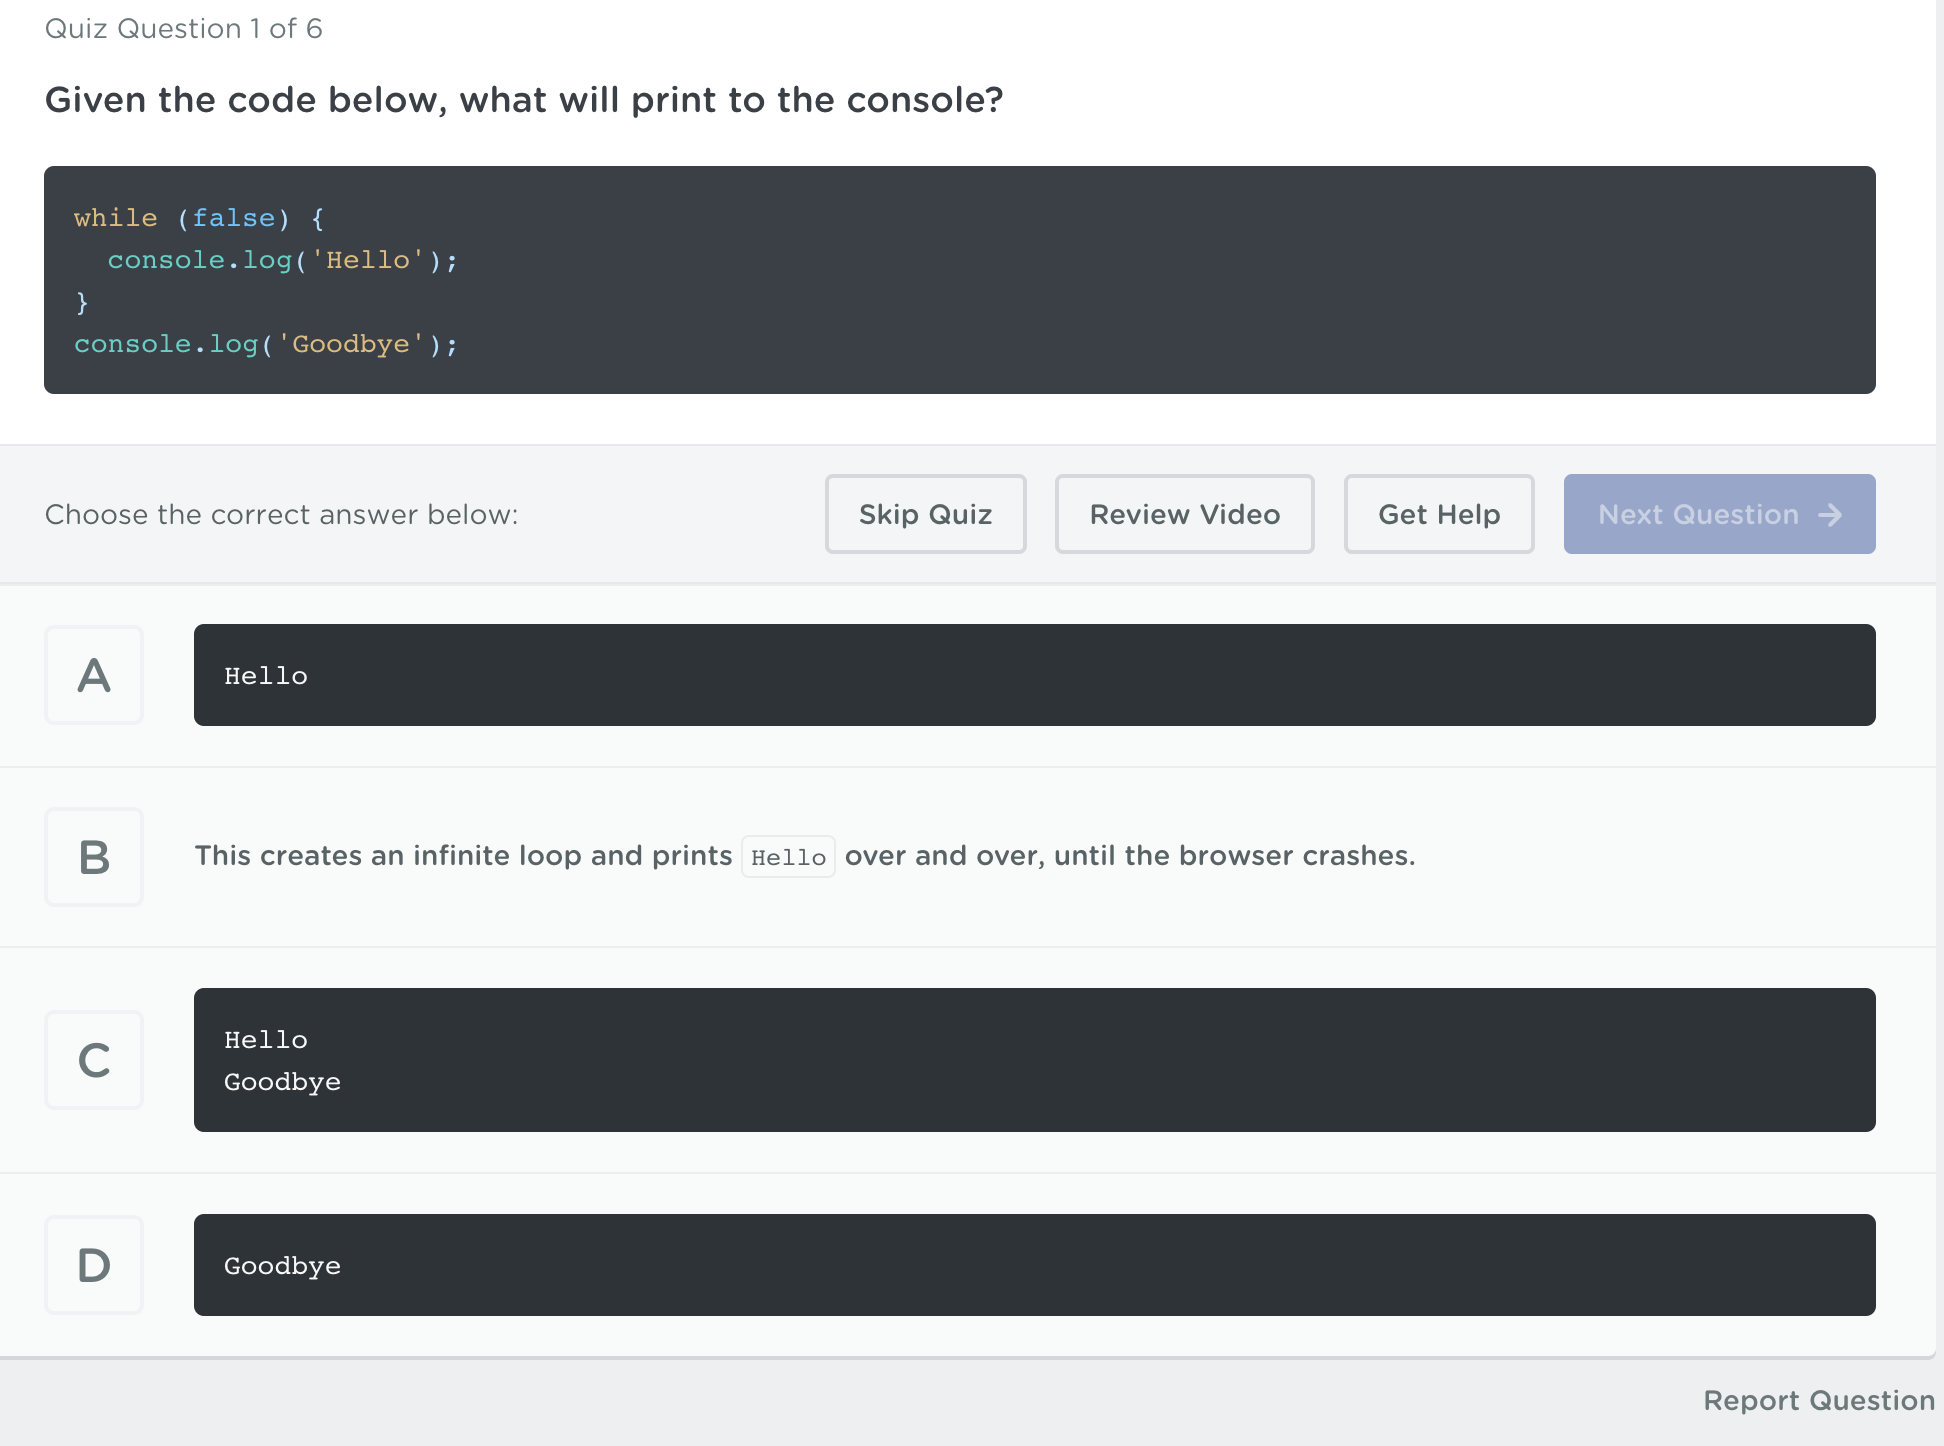1944x1446 pixels.
Task: Click the while (false) code line
Action: point(198,218)
